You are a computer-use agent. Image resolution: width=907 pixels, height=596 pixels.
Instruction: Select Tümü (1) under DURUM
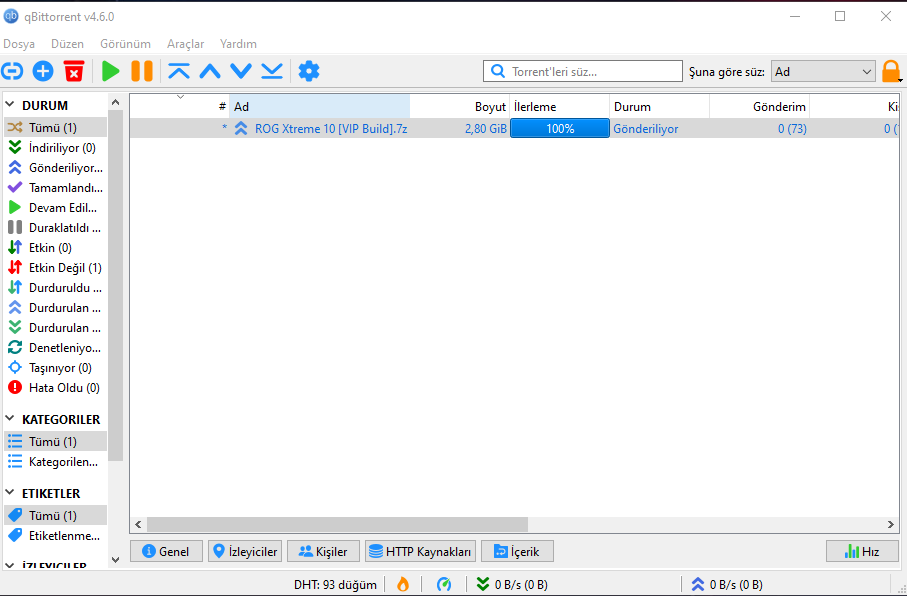[x=55, y=127]
